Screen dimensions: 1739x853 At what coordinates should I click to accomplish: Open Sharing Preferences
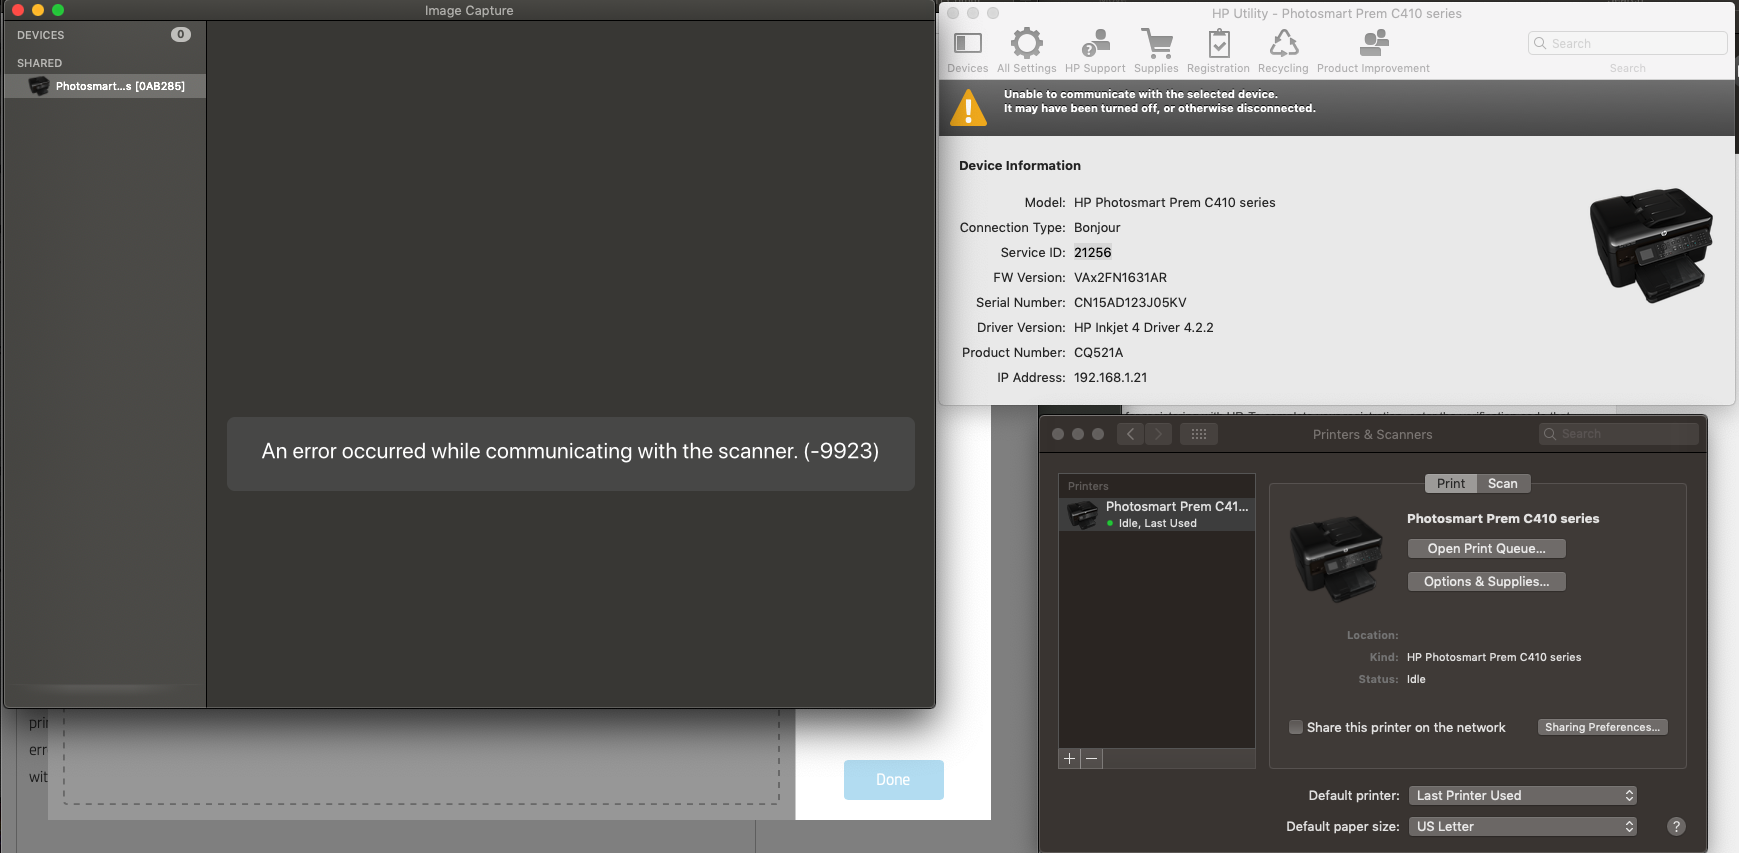[x=1602, y=727]
